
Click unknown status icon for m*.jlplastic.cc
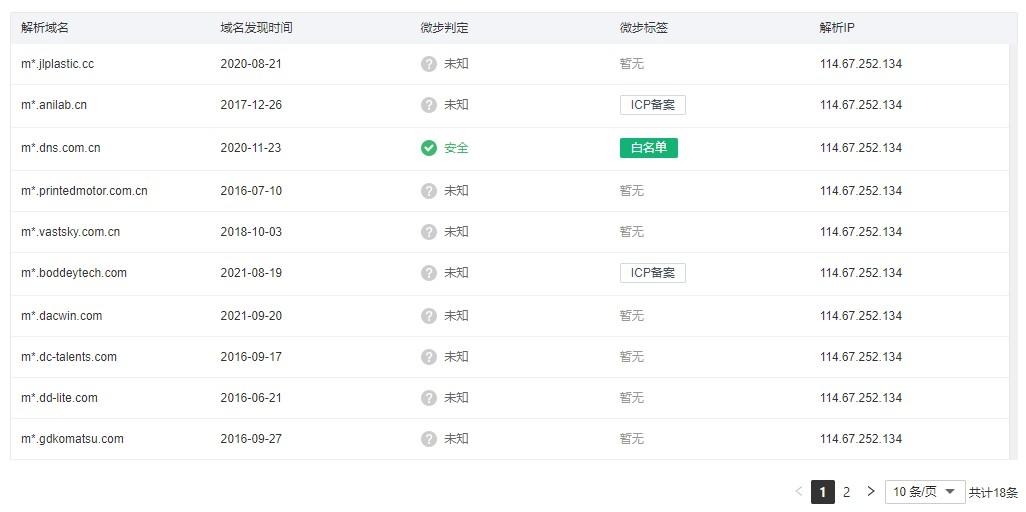[429, 64]
